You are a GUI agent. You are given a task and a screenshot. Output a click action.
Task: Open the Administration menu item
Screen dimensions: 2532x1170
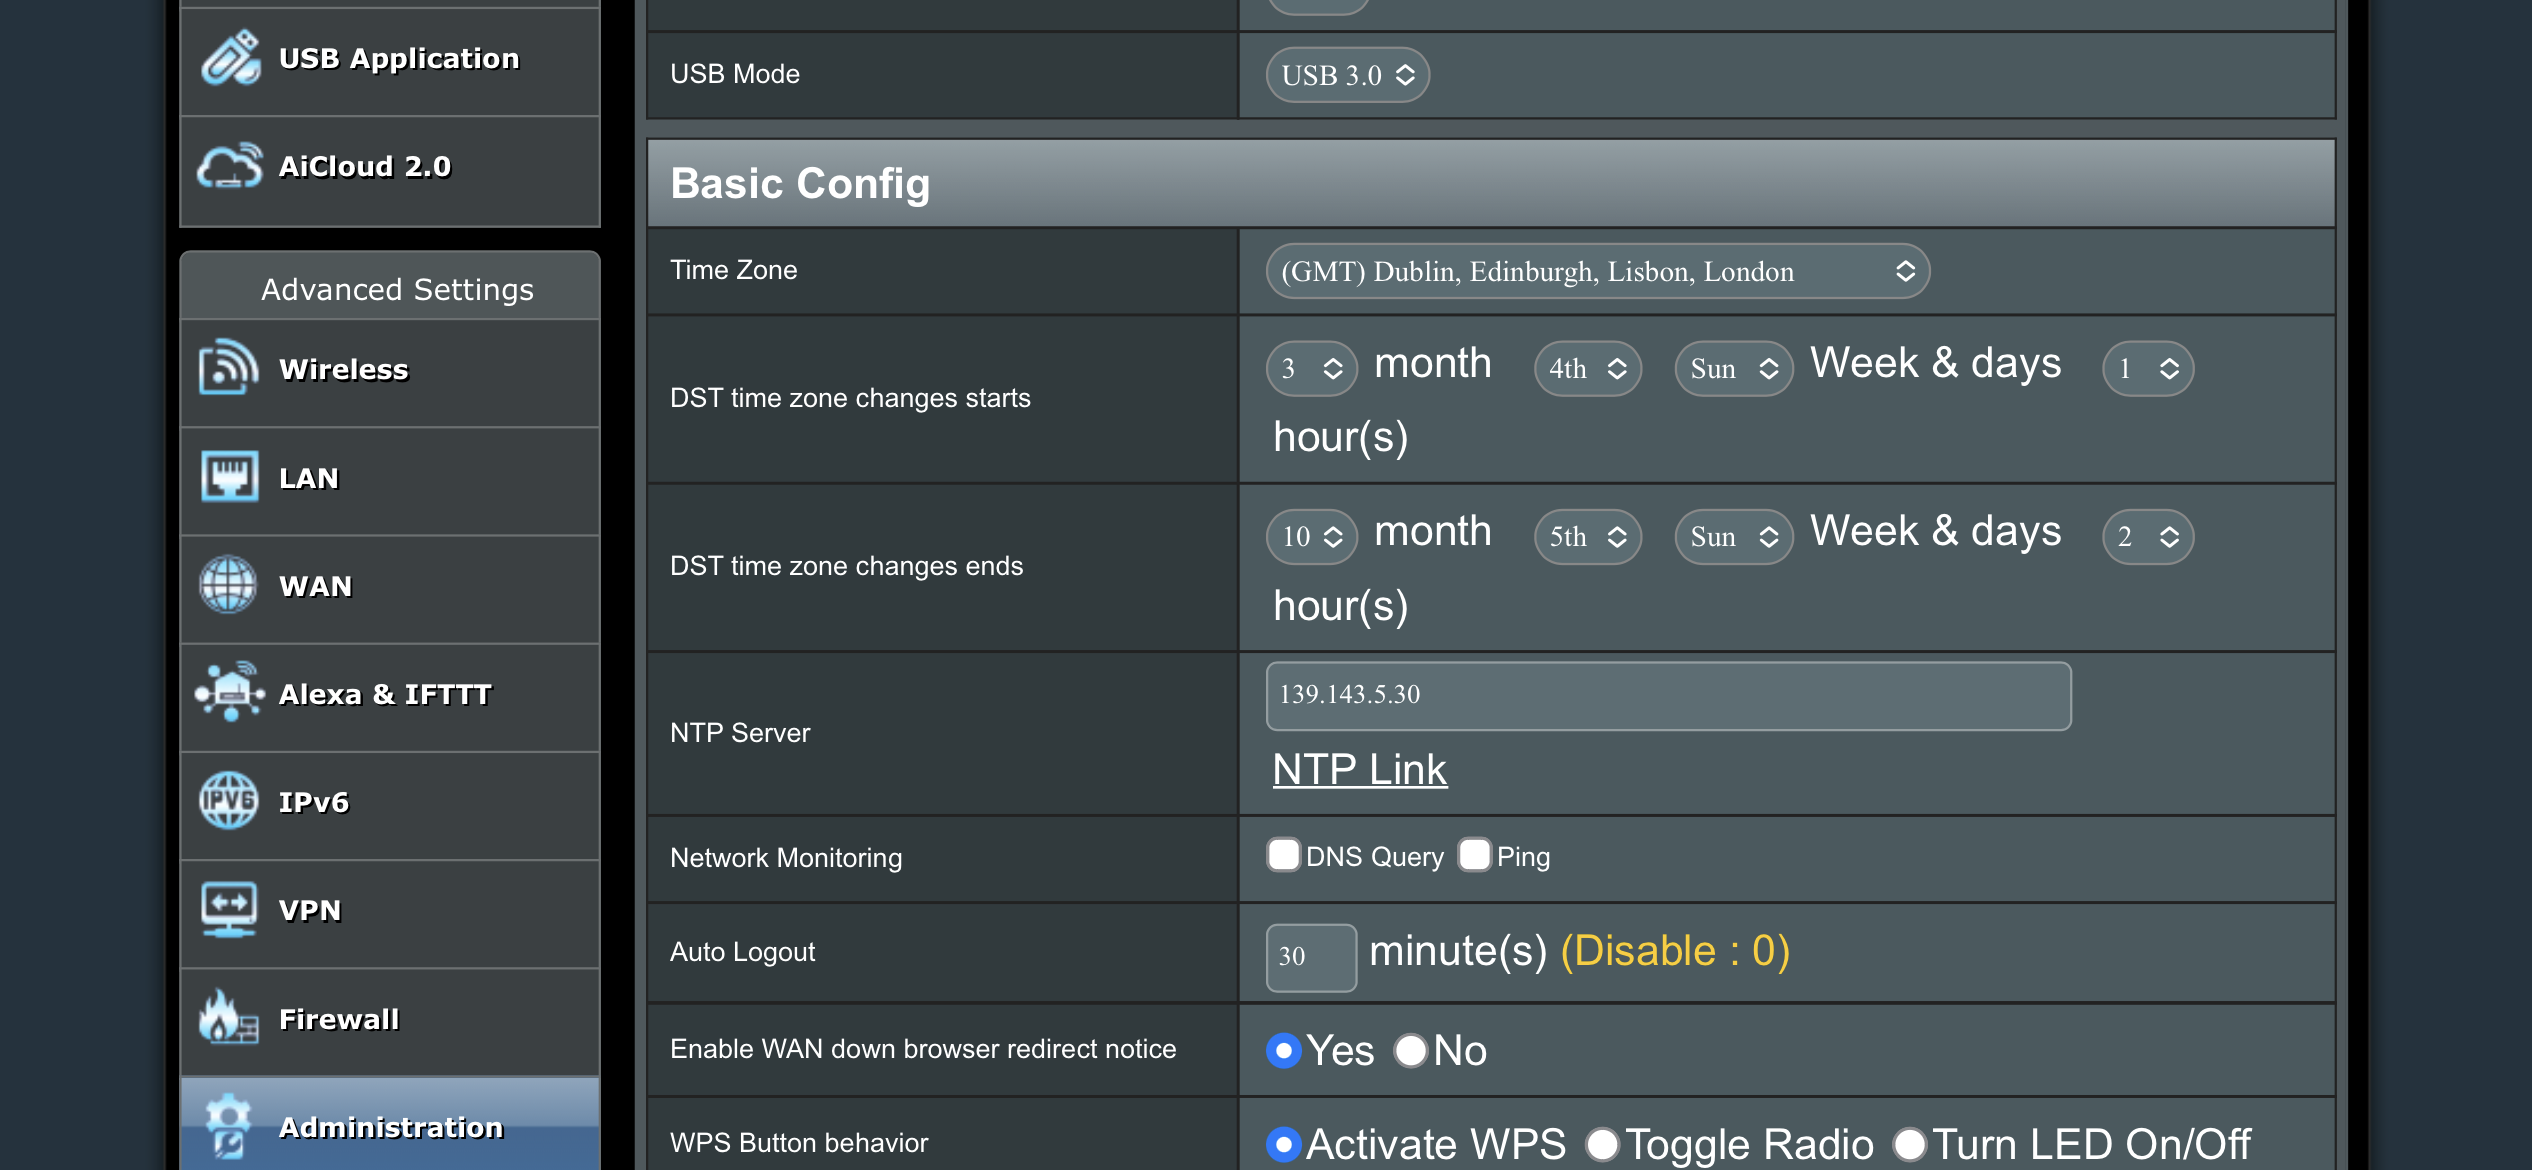pyautogui.click(x=390, y=1127)
